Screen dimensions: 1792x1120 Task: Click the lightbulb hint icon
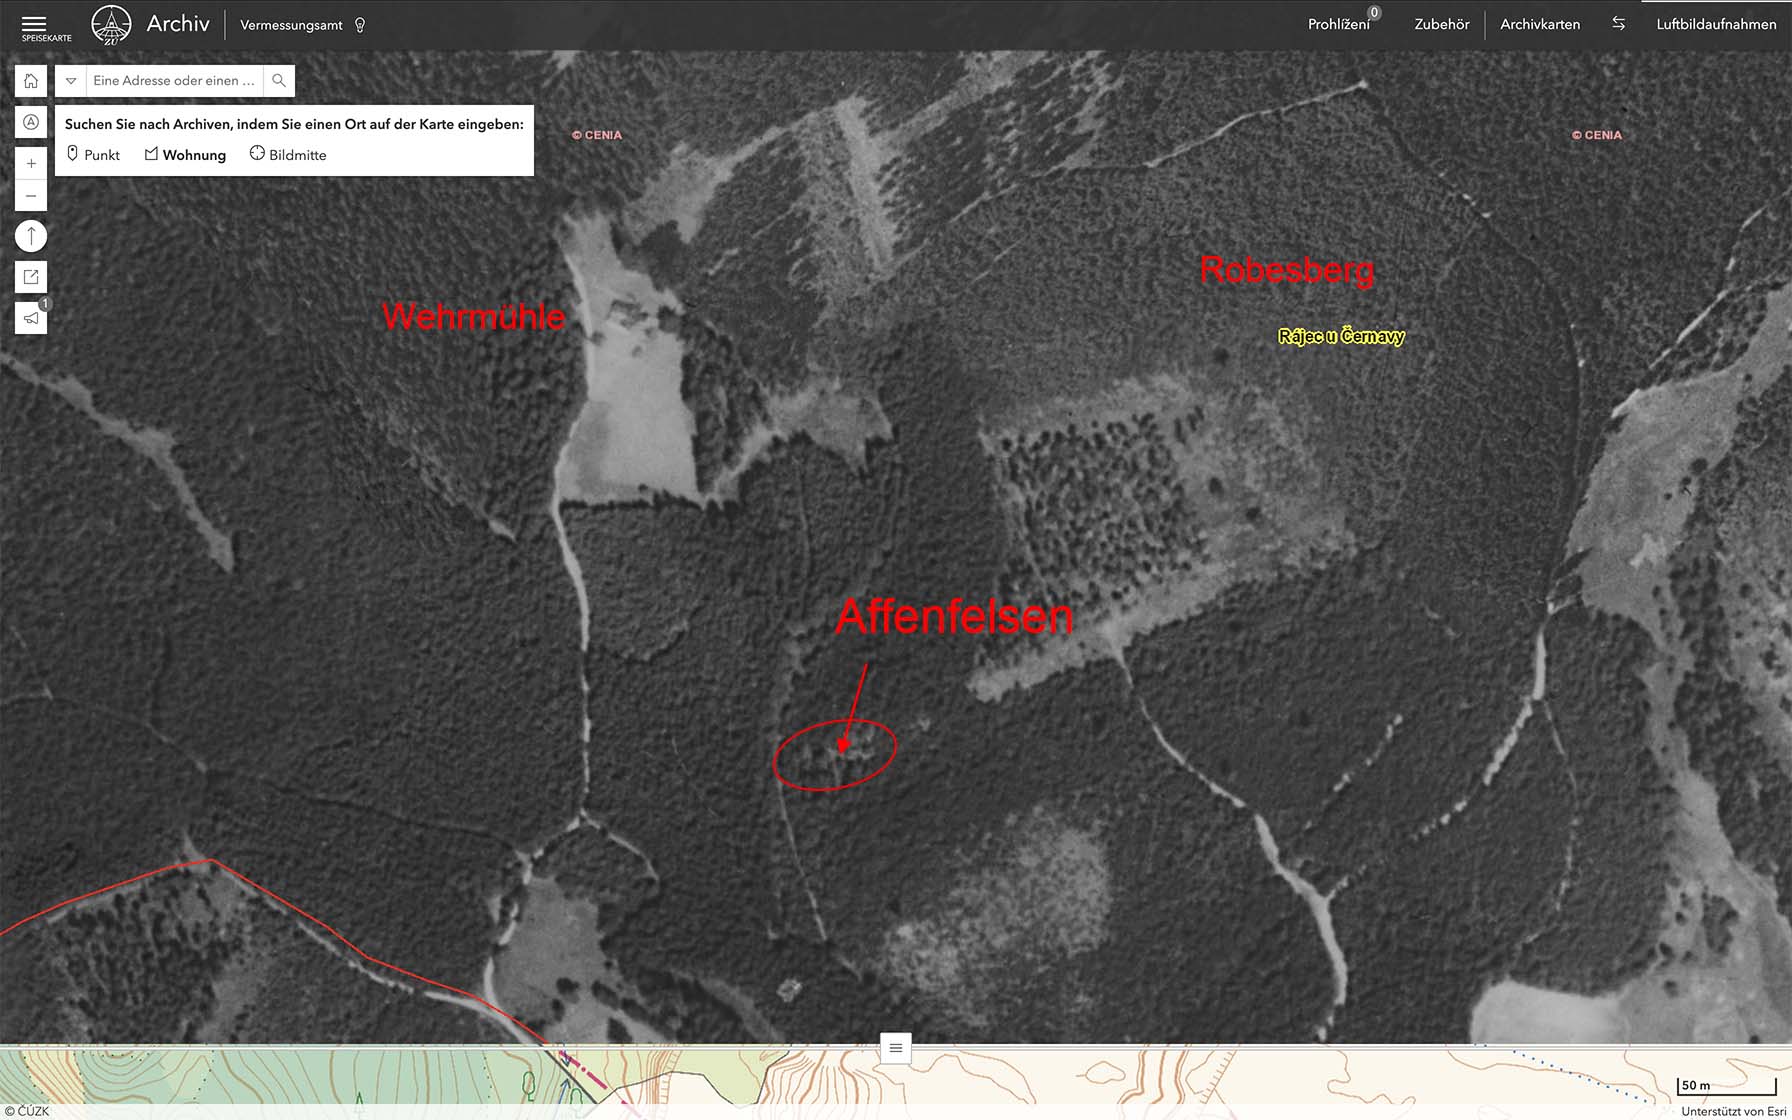[x=360, y=25]
